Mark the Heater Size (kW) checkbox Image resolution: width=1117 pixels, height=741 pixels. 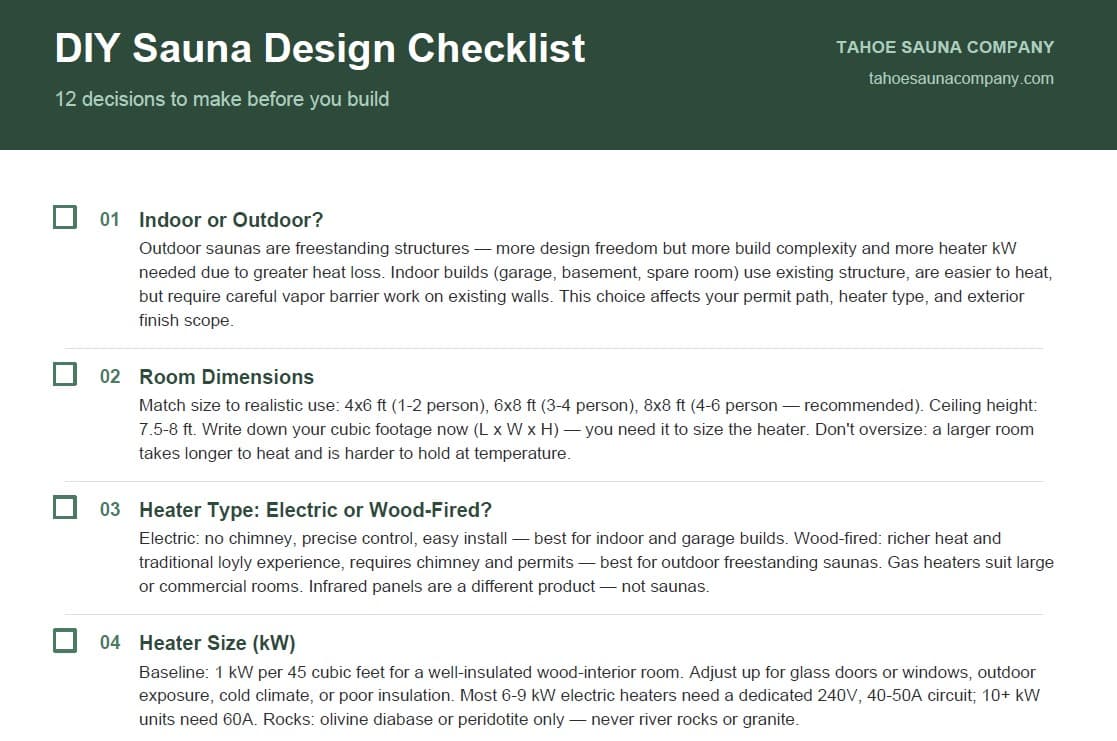[65, 641]
